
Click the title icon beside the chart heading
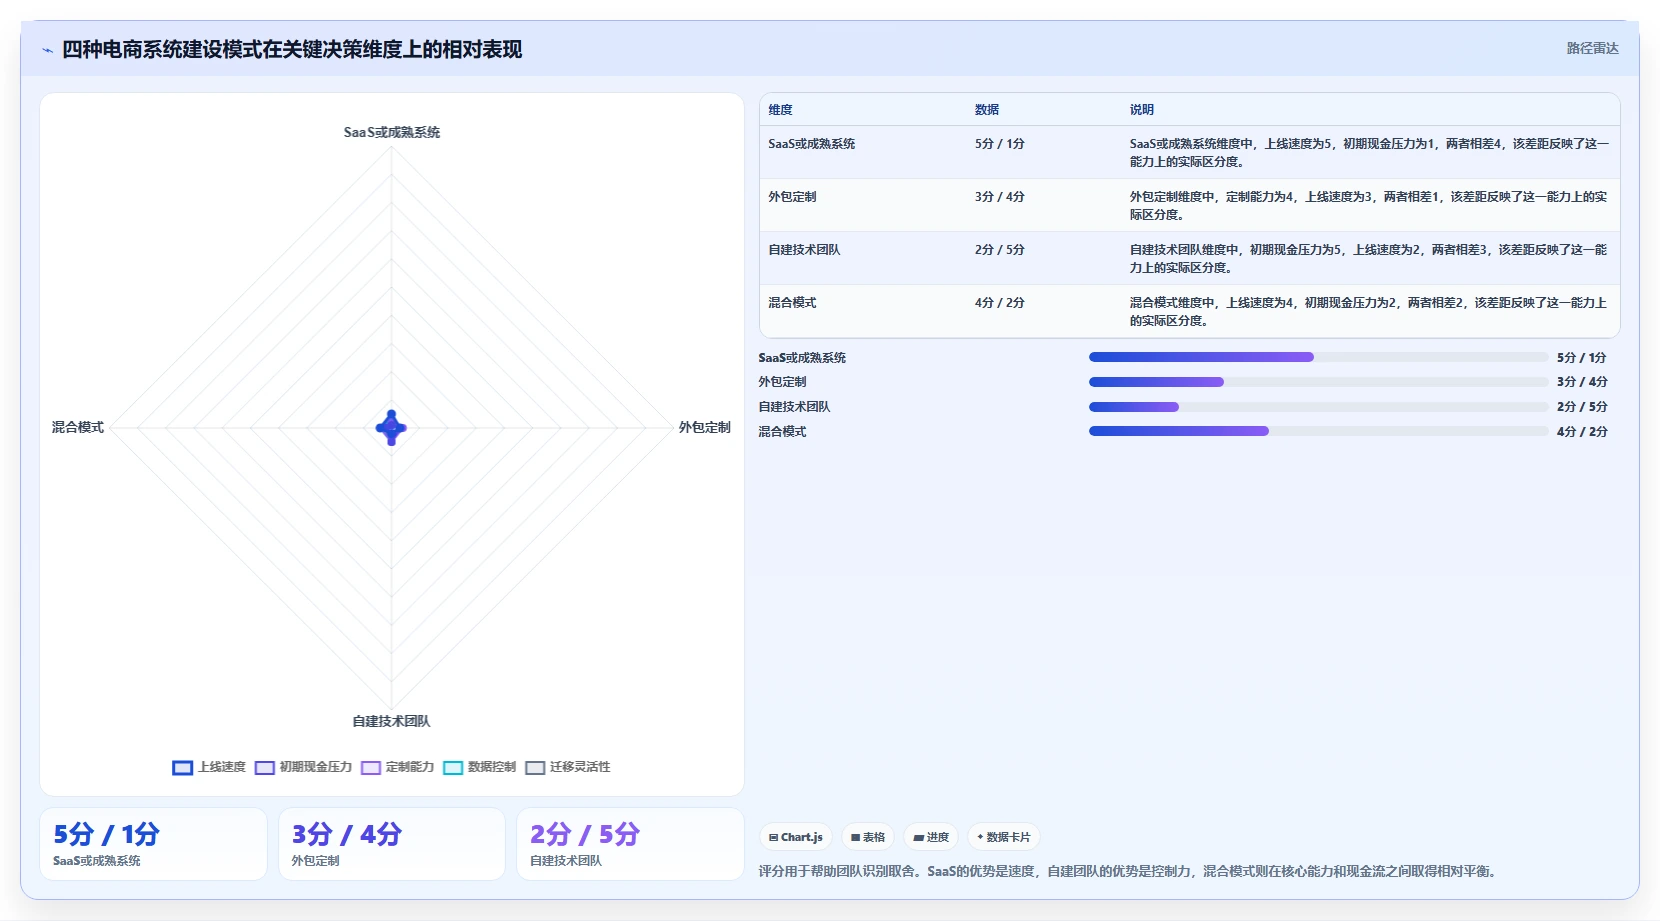click(x=47, y=50)
